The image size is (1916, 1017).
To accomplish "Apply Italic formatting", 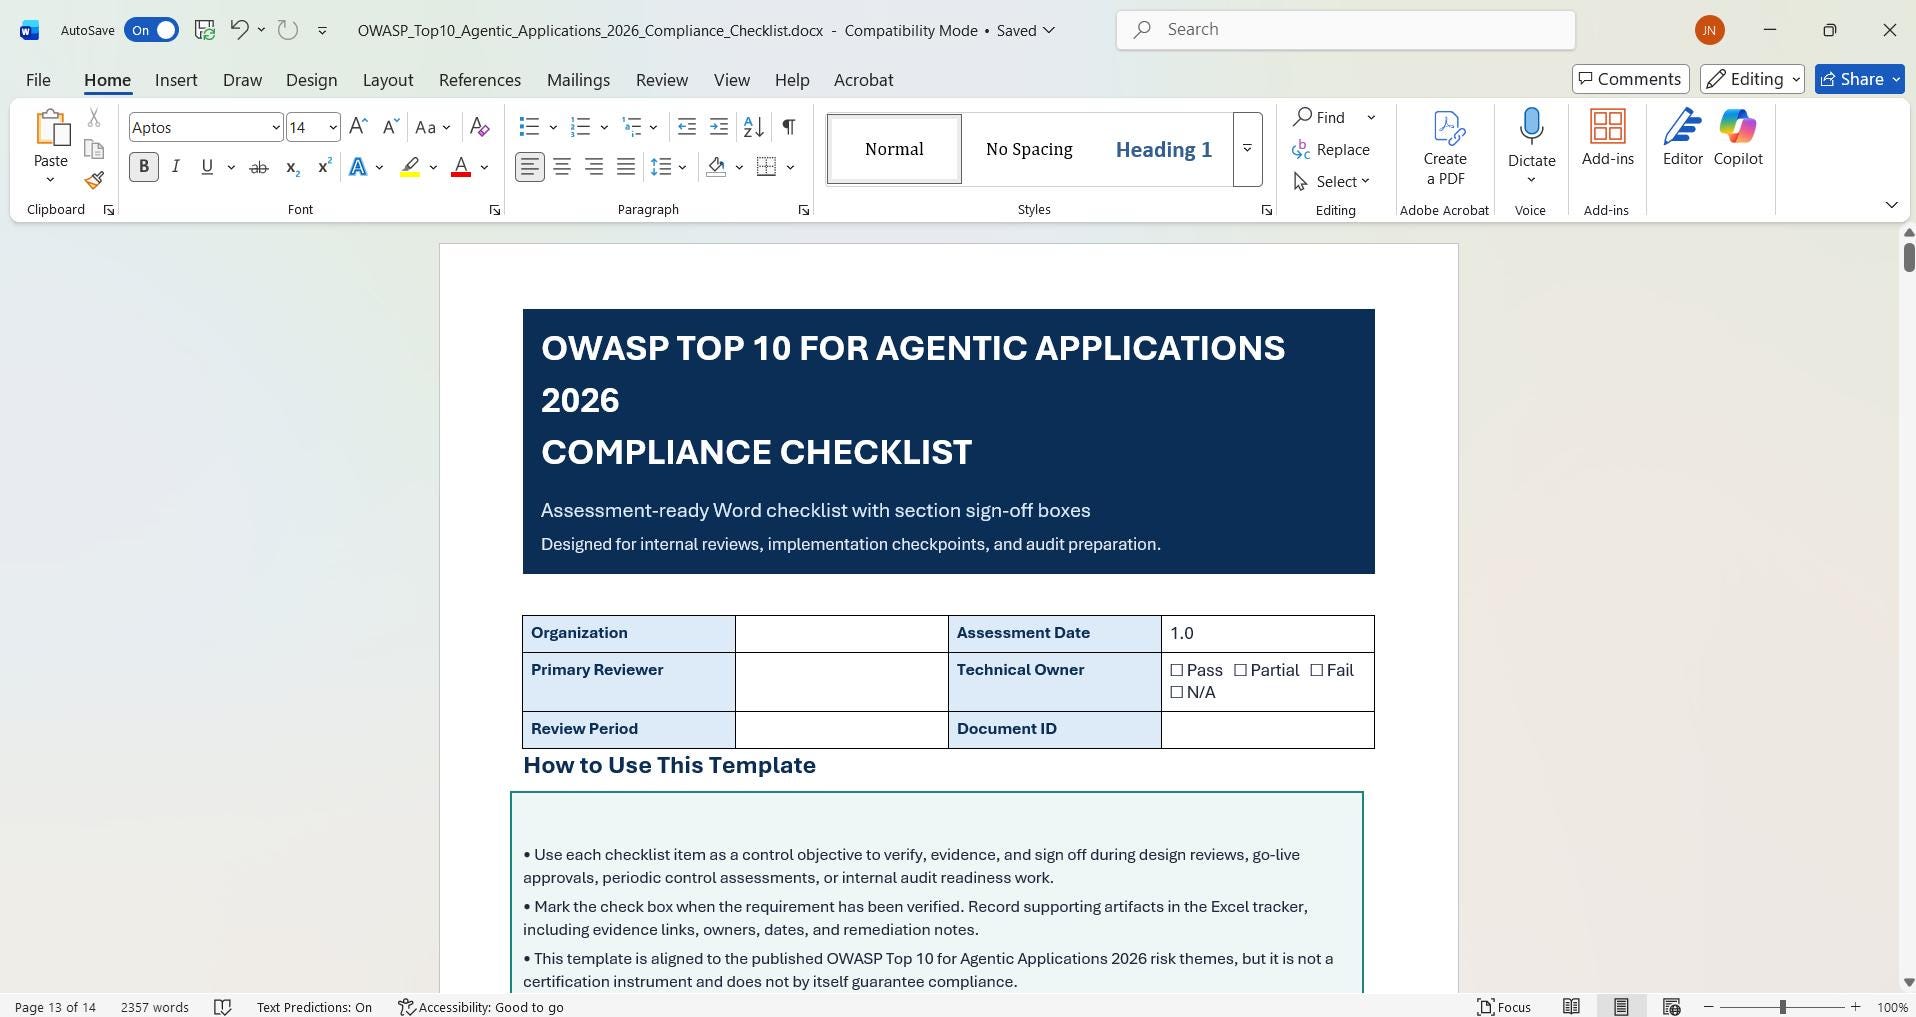I will (175, 167).
